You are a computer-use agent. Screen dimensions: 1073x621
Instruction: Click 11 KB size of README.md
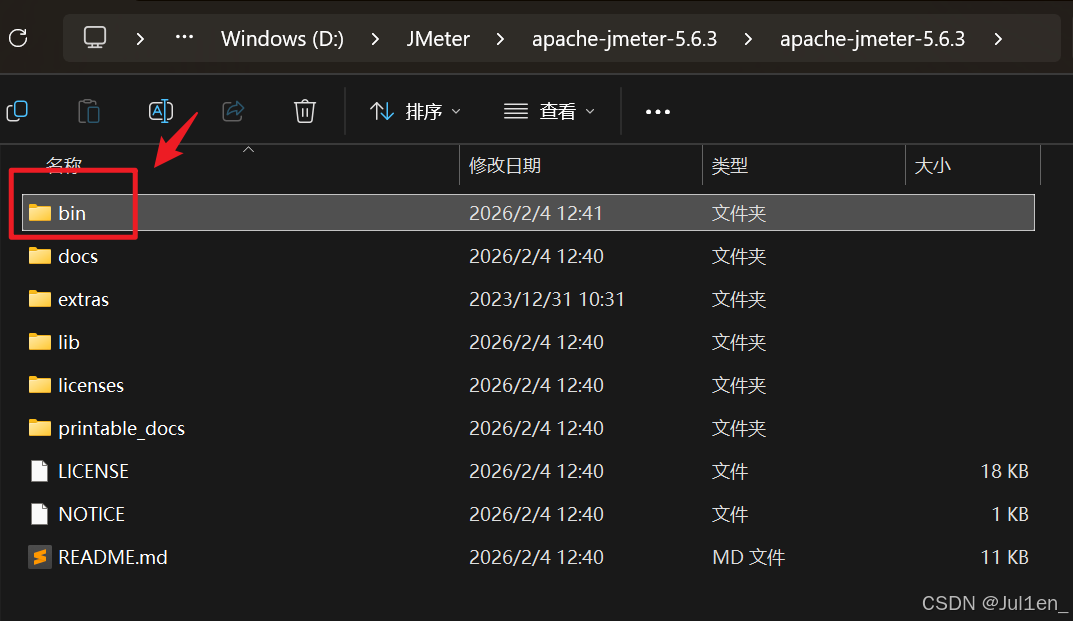click(1005, 557)
